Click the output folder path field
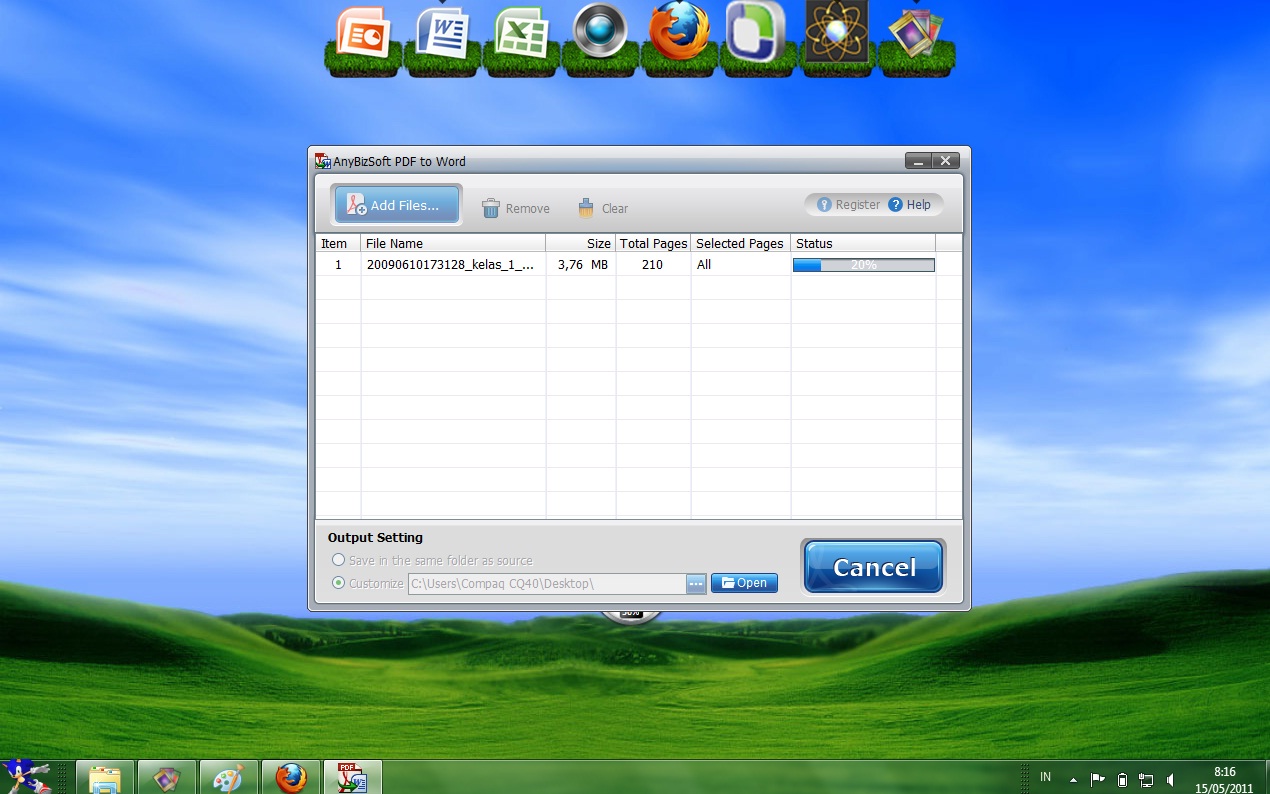Image resolution: width=1270 pixels, height=794 pixels. pos(547,584)
